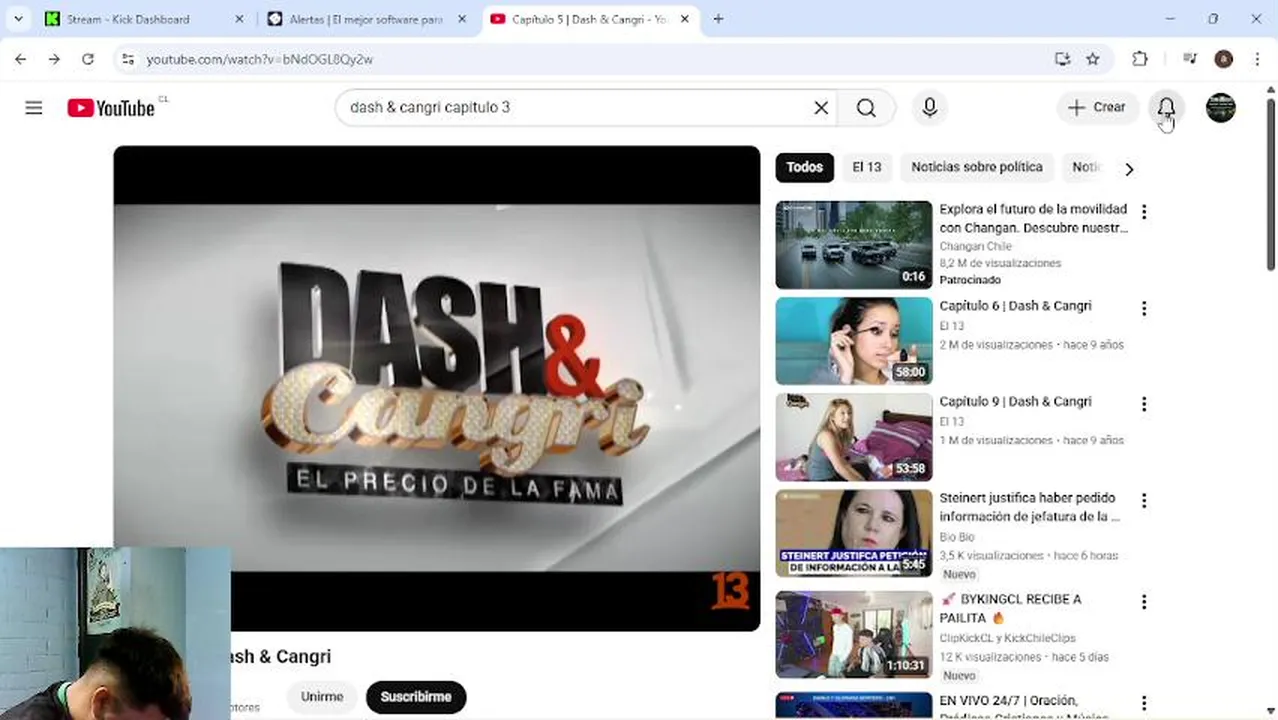Click the address bar URL

(x=260, y=60)
